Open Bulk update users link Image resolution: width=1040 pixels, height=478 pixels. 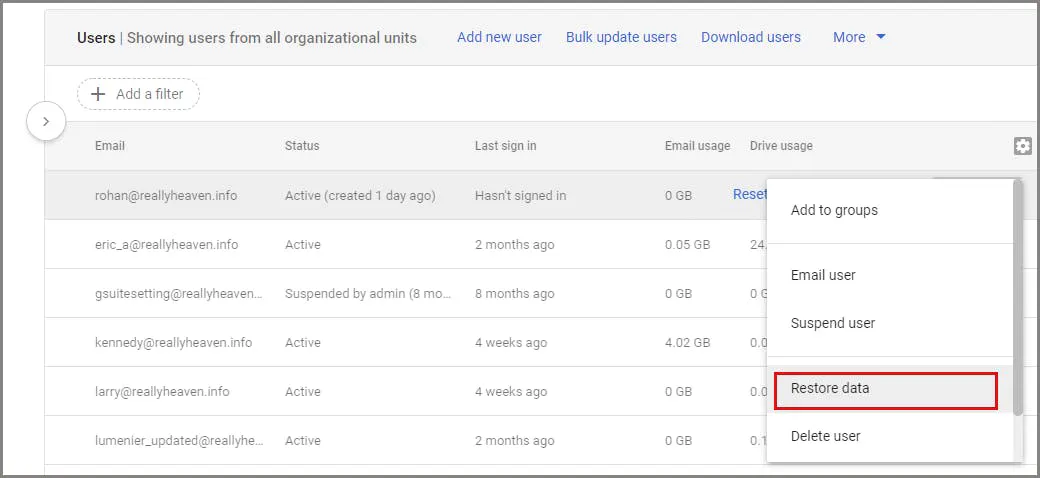point(621,37)
